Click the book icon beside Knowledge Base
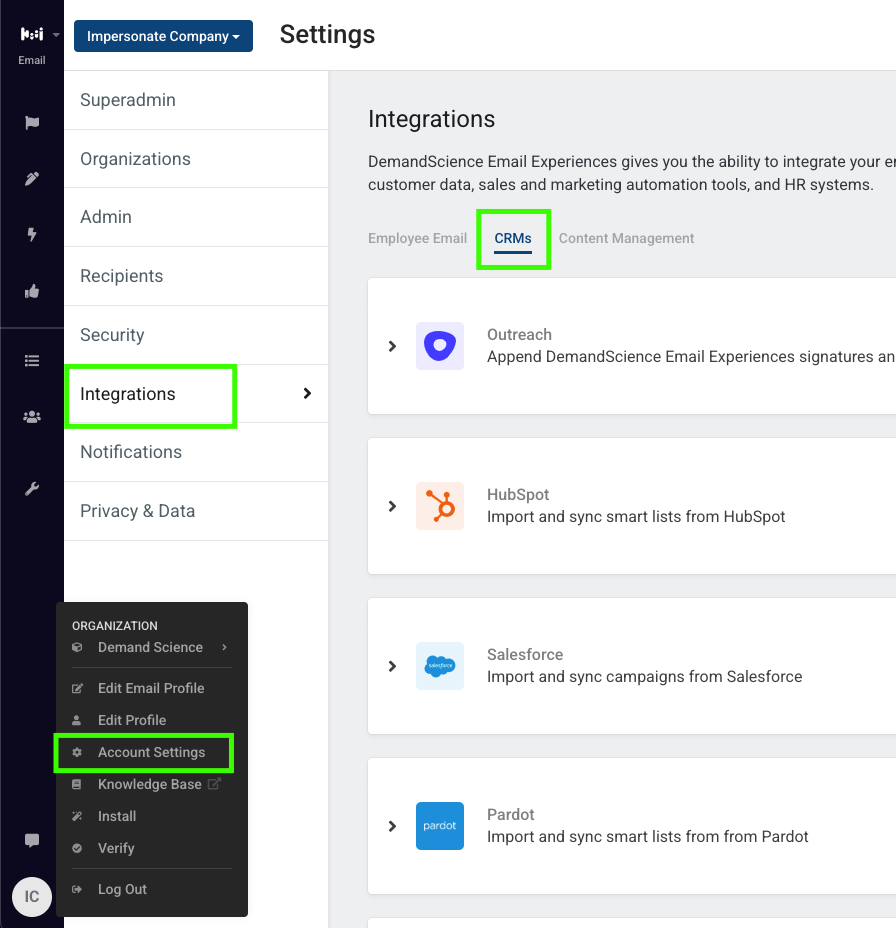The width and height of the screenshot is (896, 928). pyautogui.click(x=77, y=784)
